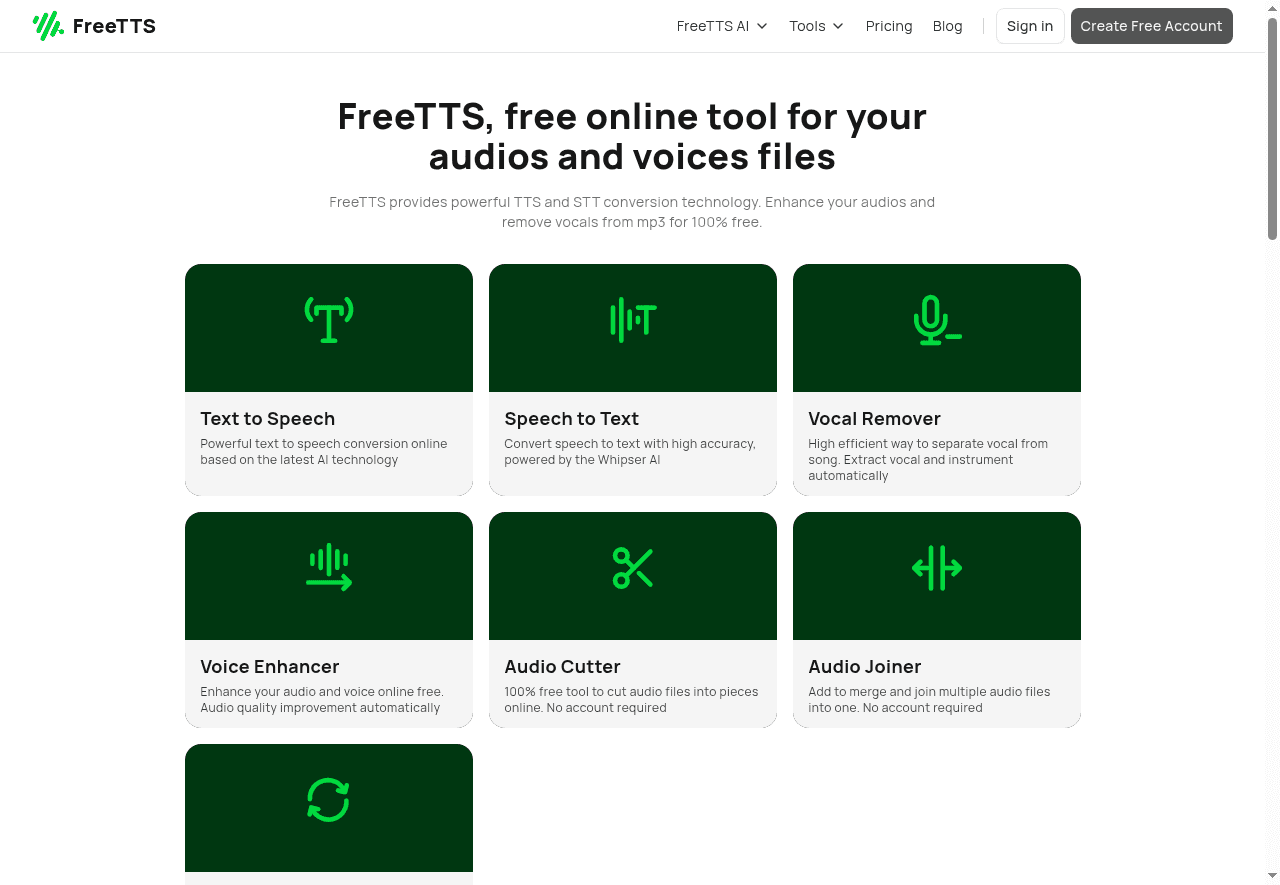Open the Pricing page
The image size is (1280, 885).
[888, 26]
